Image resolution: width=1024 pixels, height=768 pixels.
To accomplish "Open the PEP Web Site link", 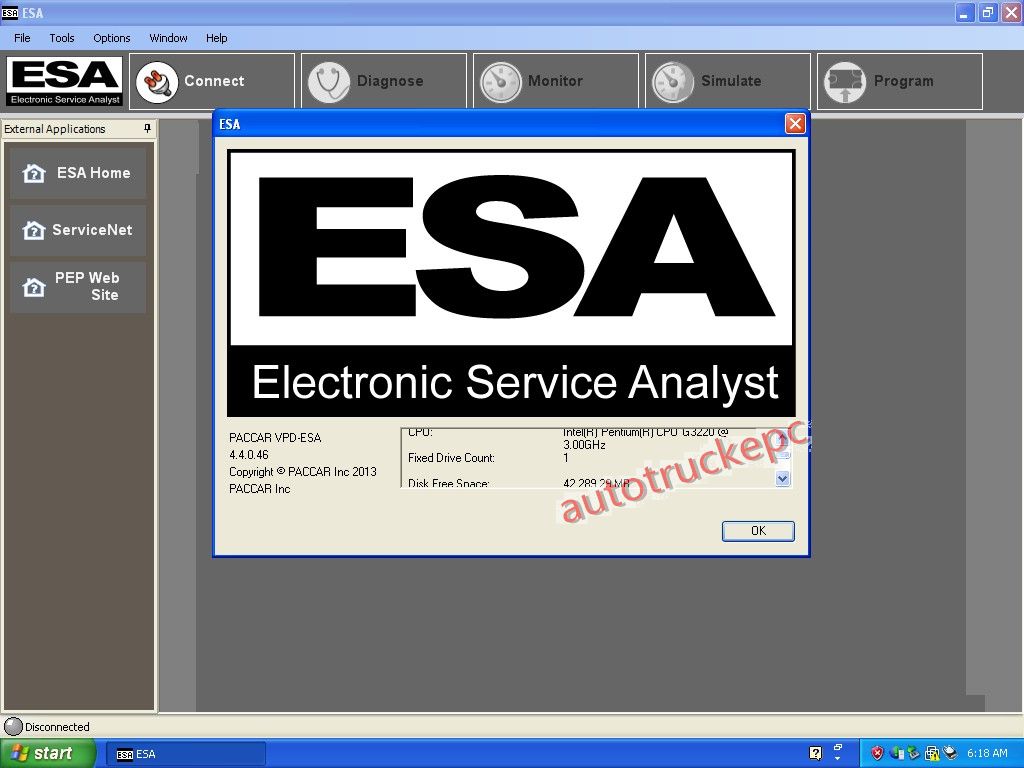I will pos(78,287).
